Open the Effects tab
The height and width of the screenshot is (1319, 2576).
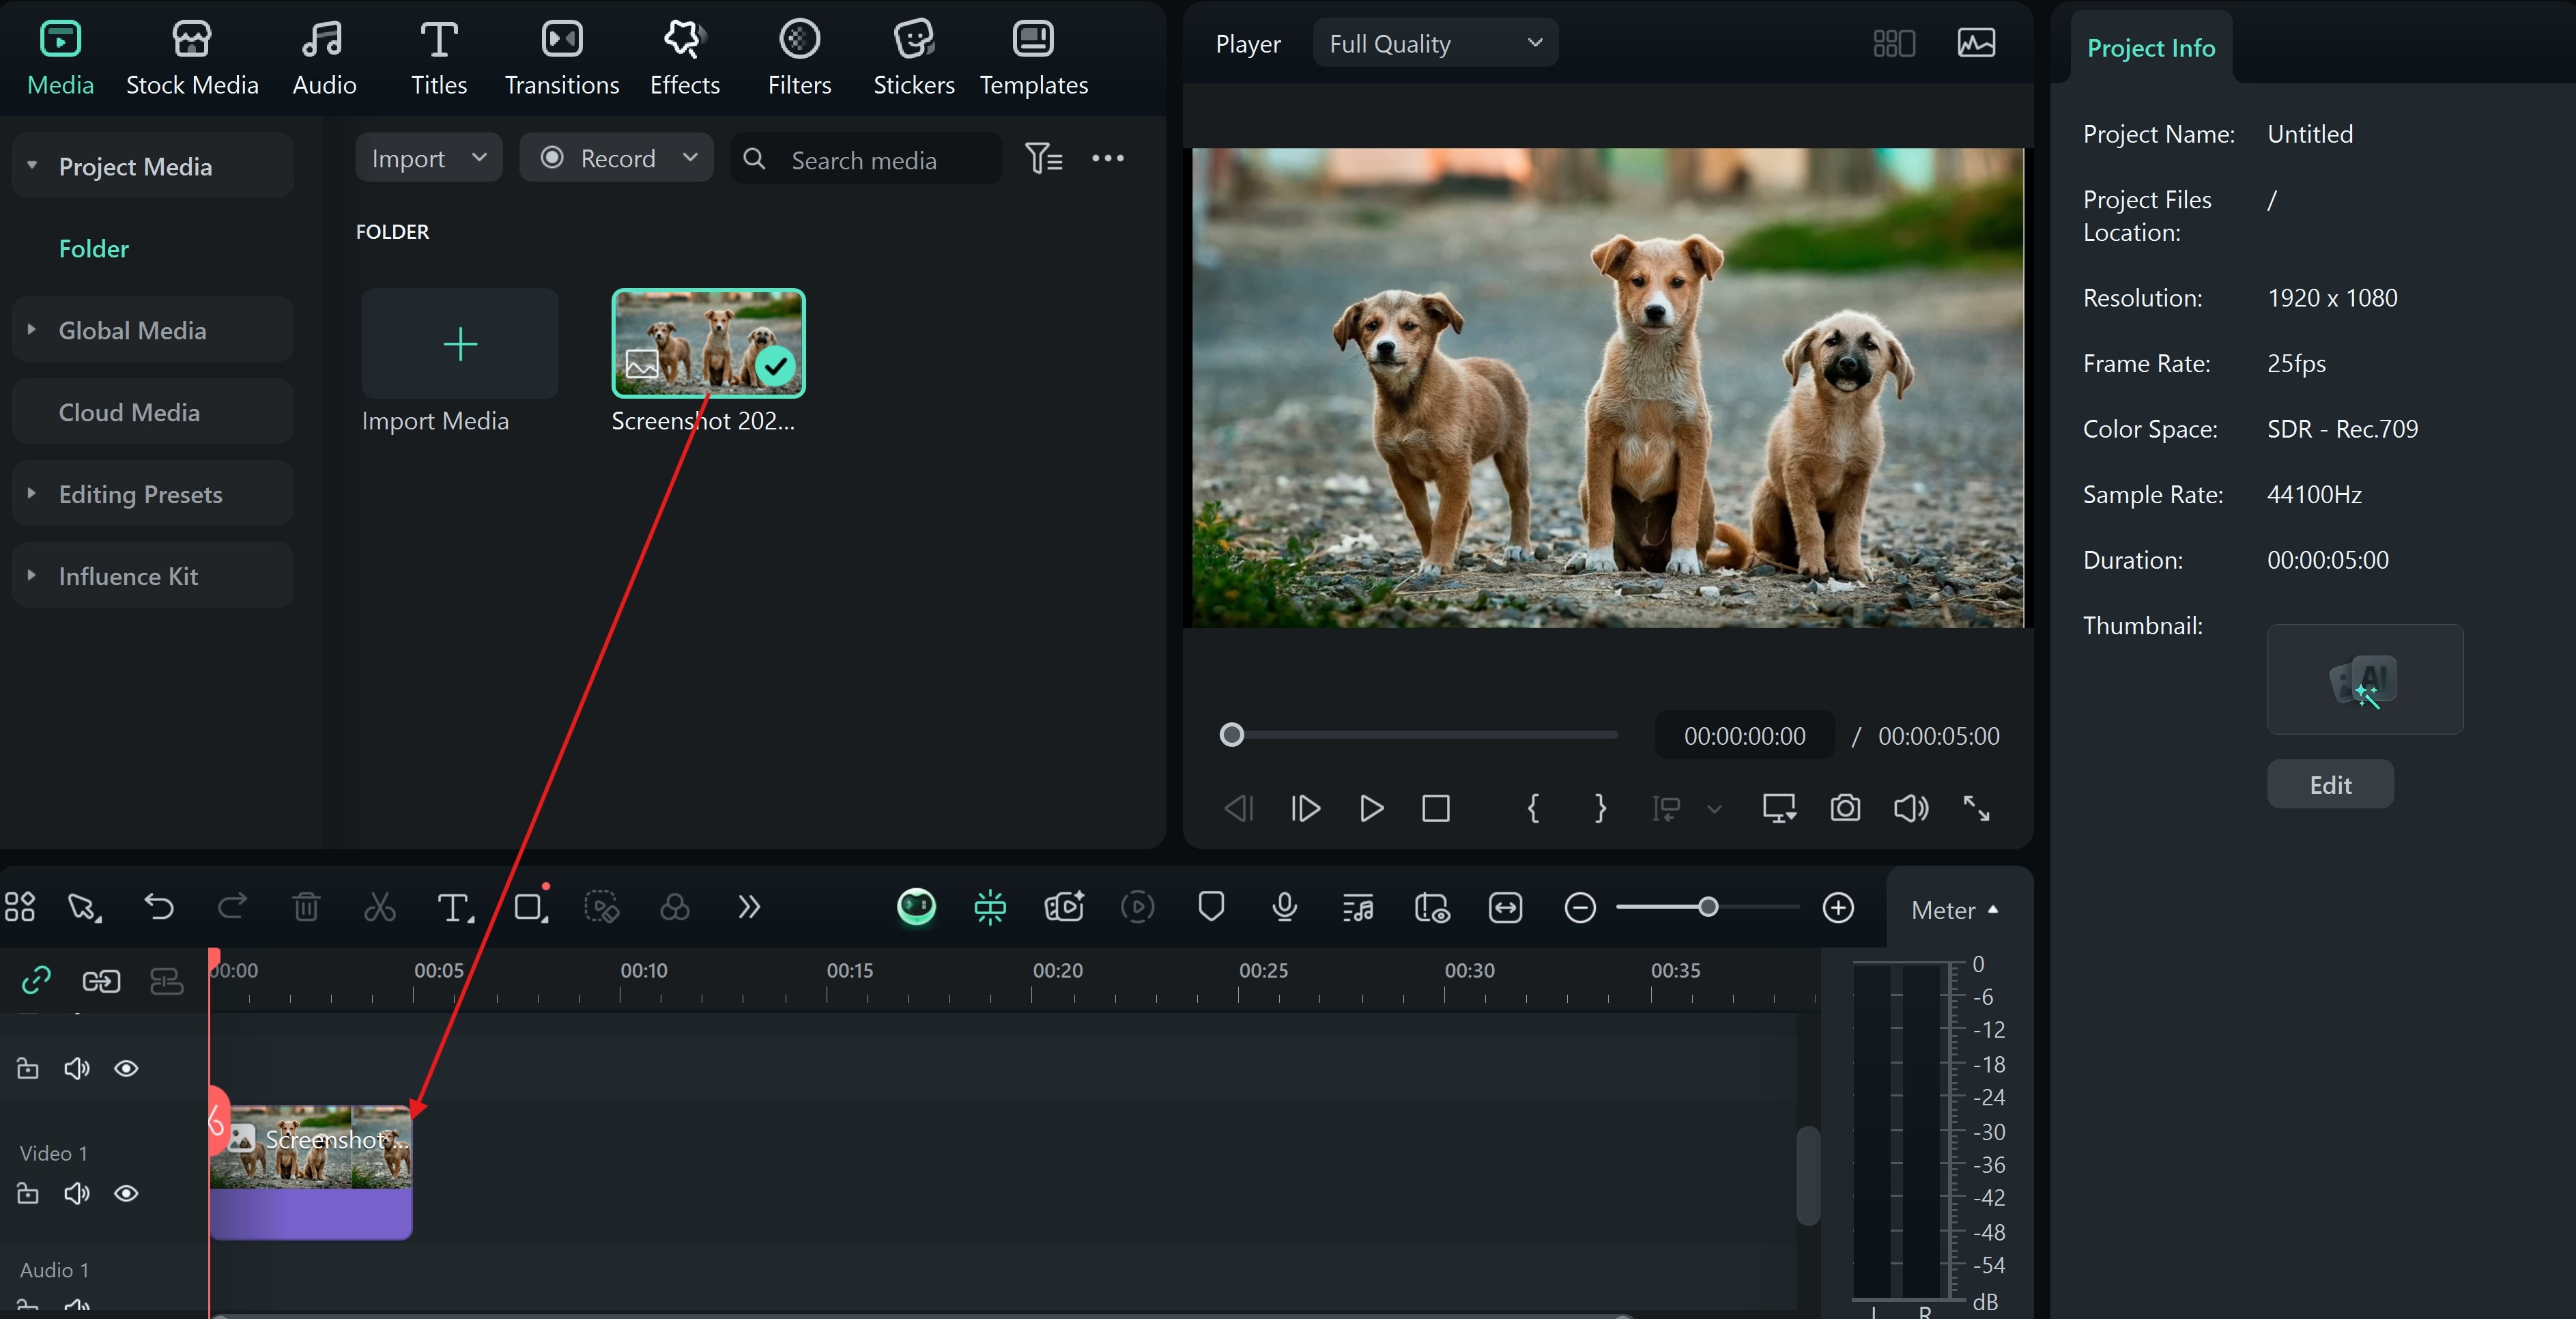pos(685,58)
